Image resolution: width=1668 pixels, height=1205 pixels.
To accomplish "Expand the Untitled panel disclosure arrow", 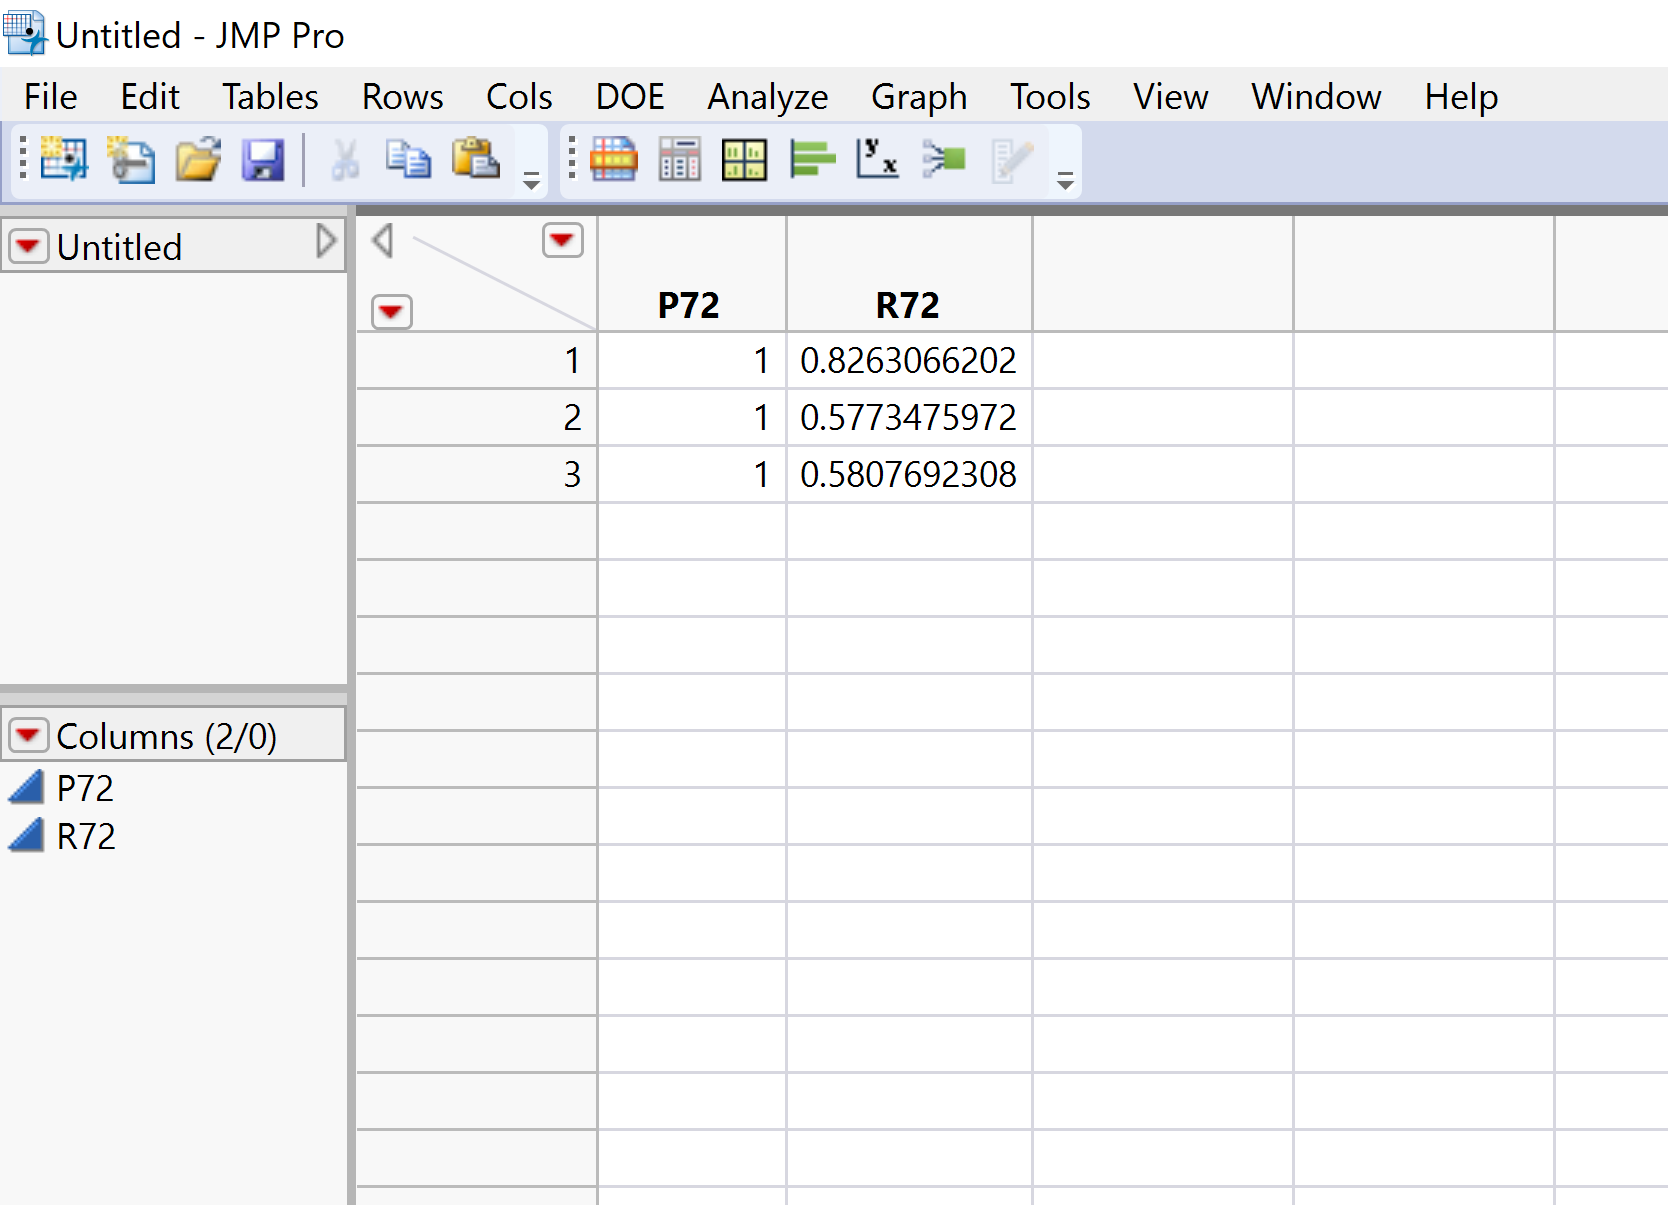I will [x=325, y=241].
